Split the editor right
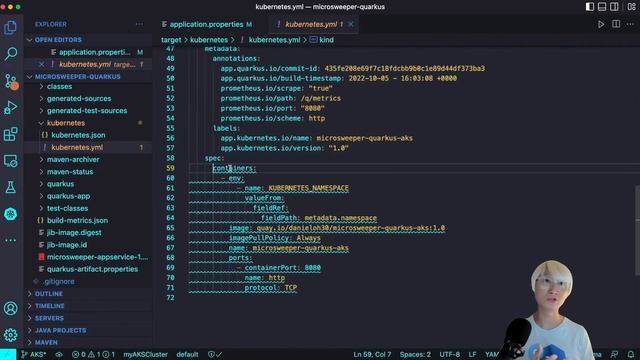Viewport: 640px width, 360px height. tap(616, 24)
